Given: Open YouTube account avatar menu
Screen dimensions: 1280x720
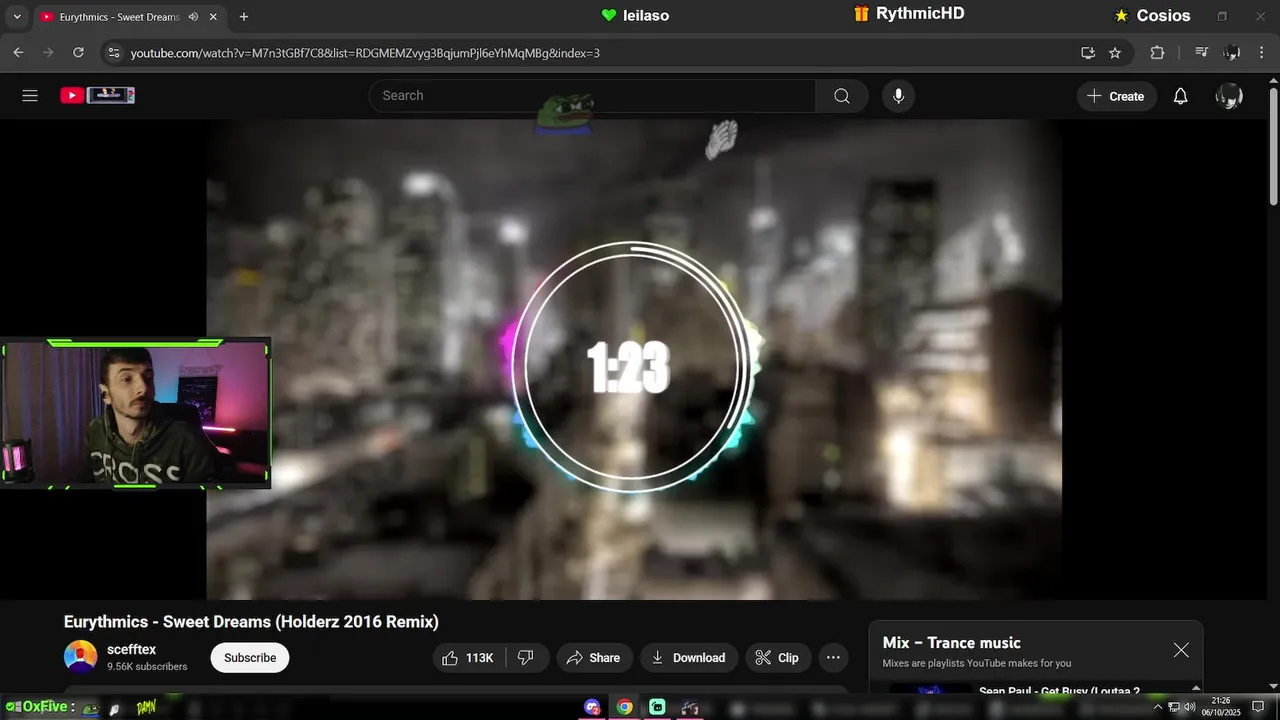Looking at the screenshot, I should (x=1229, y=96).
